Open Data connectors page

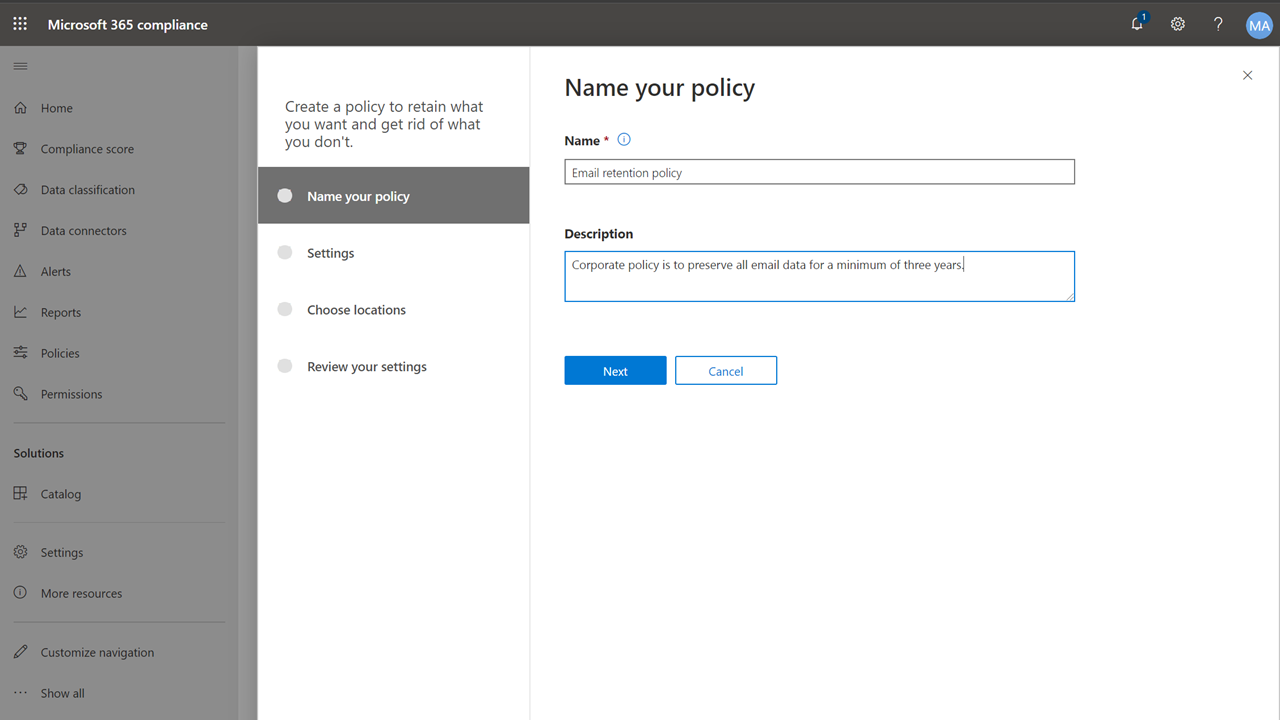pyautogui.click(x=84, y=231)
